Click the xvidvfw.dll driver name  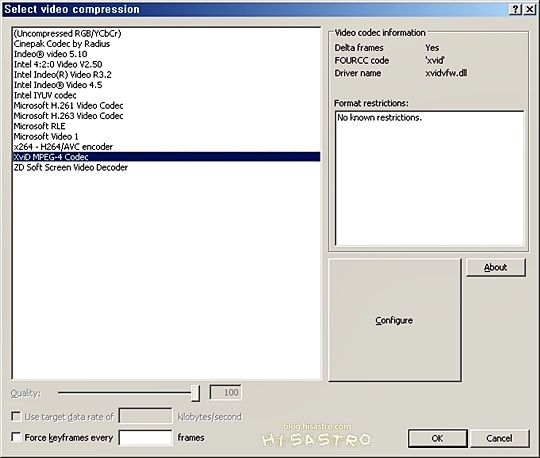pos(446,73)
